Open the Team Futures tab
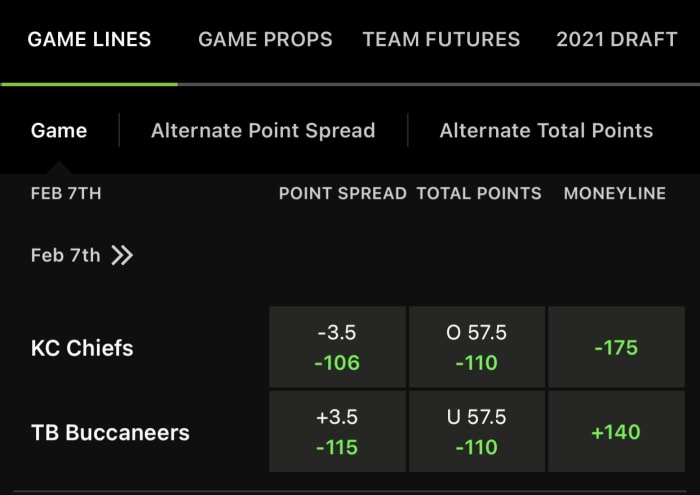Viewport: 700px width, 495px height. (441, 40)
